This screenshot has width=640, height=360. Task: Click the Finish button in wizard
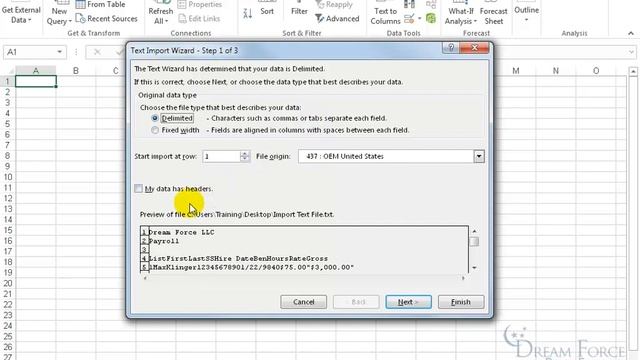tap(461, 302)
